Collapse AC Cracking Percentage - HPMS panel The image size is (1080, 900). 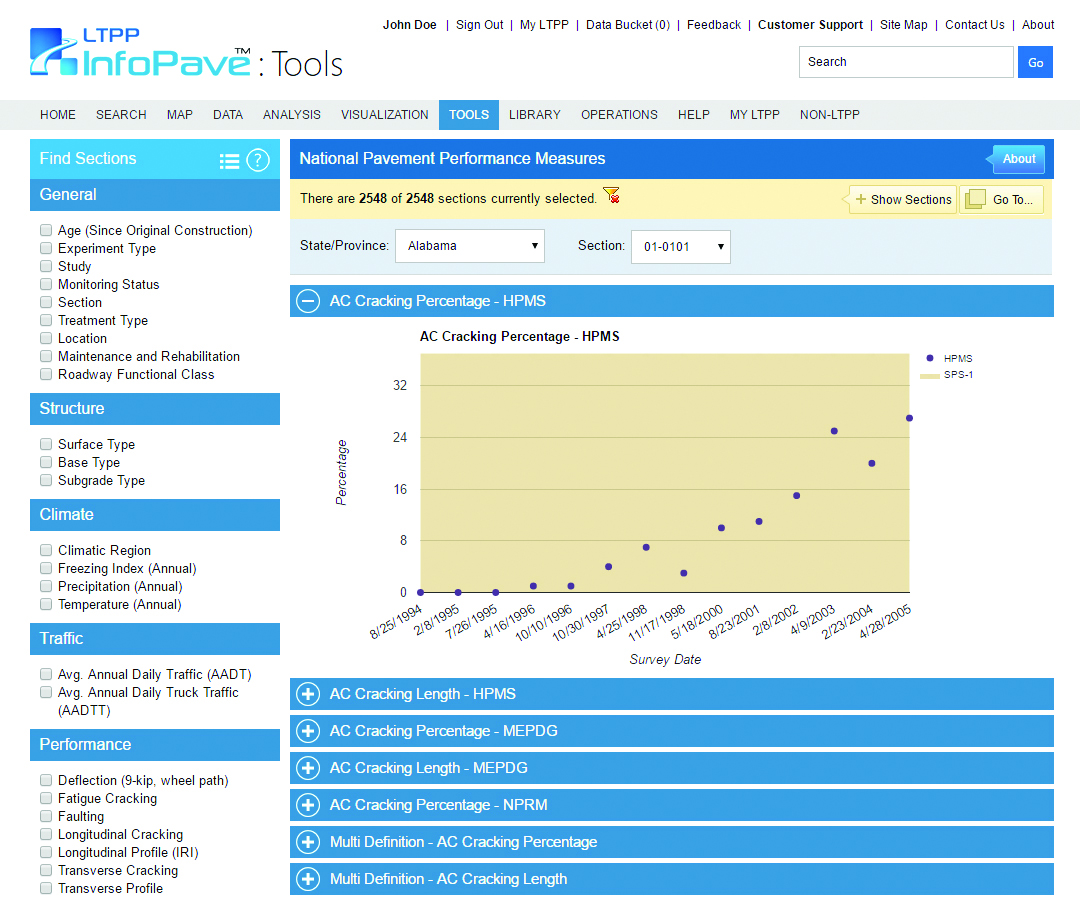pos(308,301)
